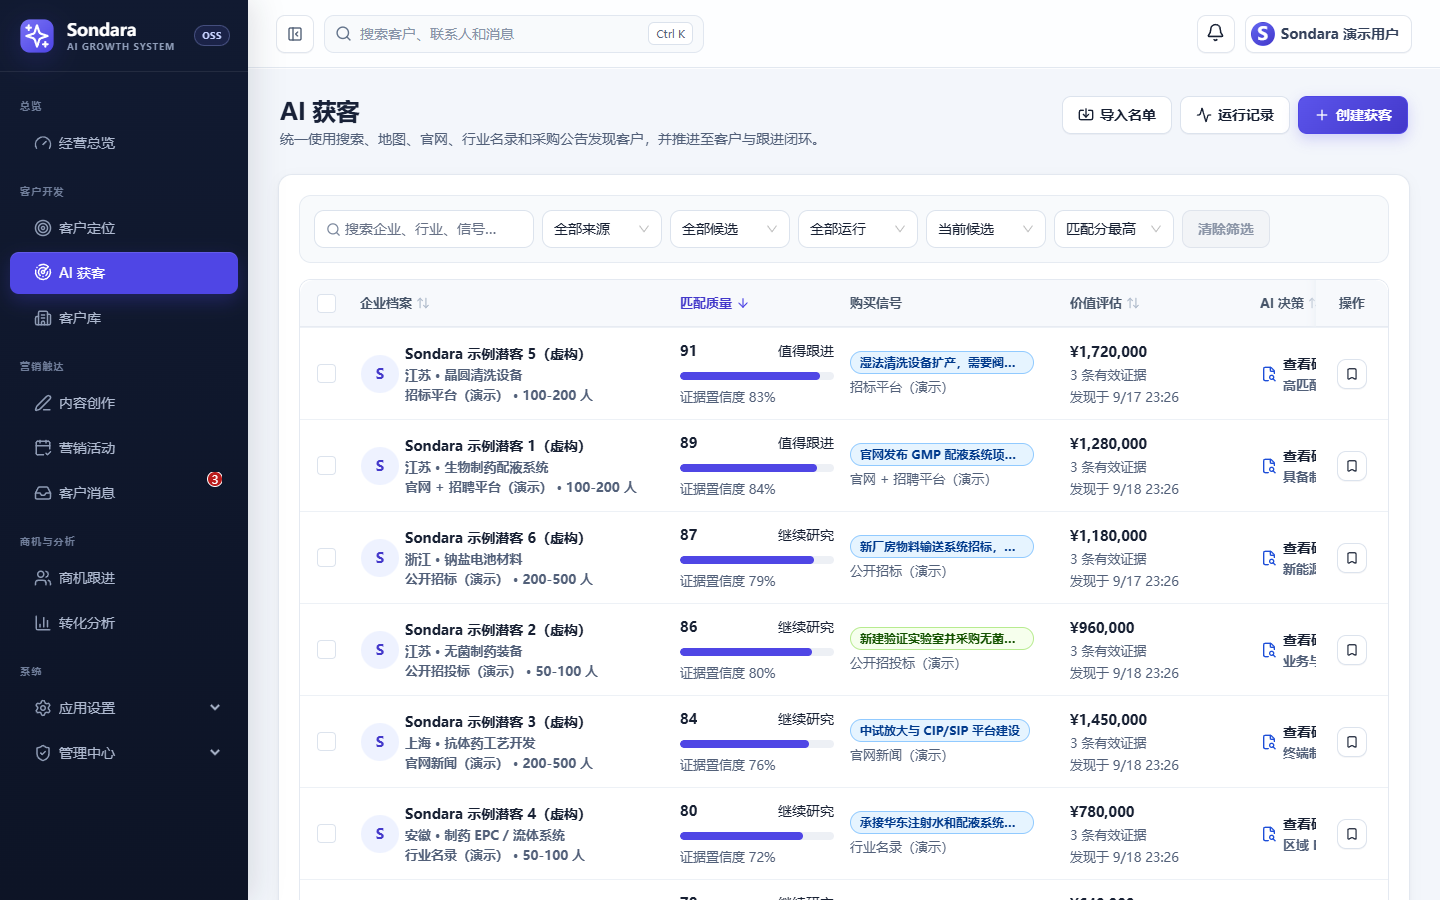
Task: Click the match score bar for 91
Action: [757, 376]
